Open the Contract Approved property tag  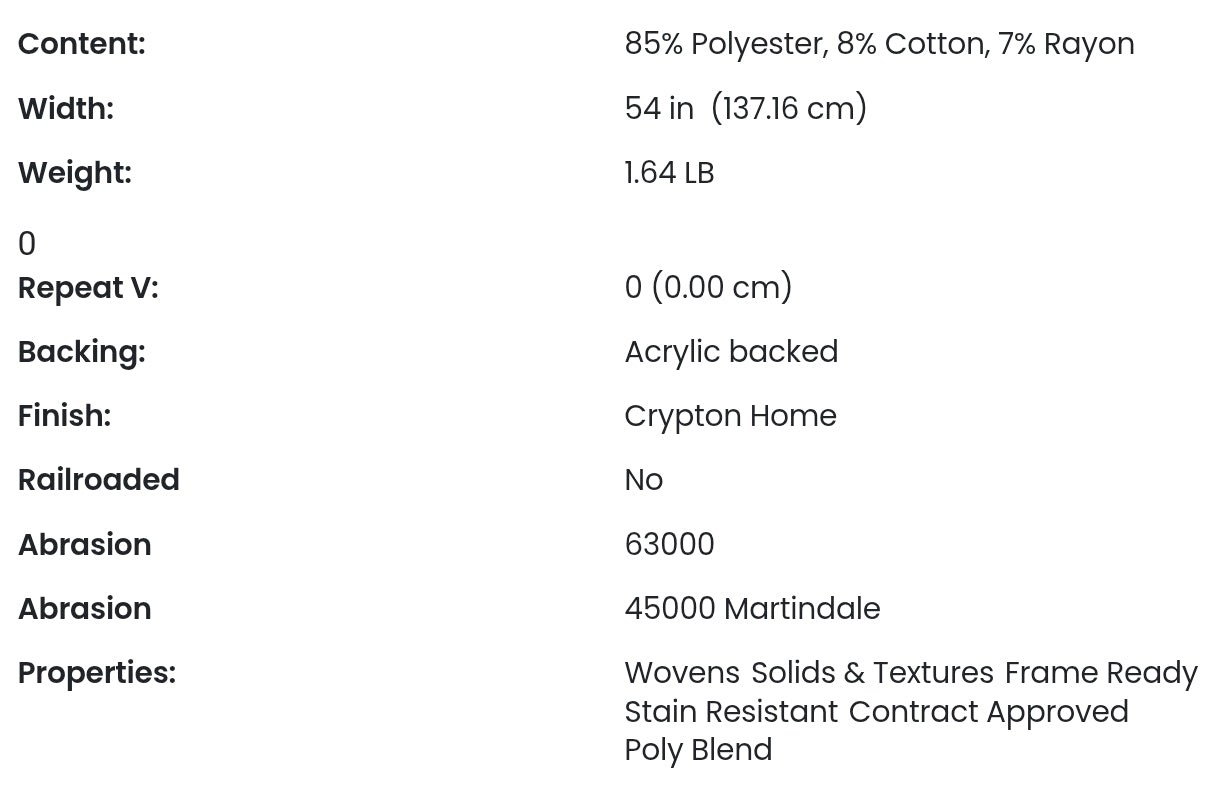click(988, 712)
